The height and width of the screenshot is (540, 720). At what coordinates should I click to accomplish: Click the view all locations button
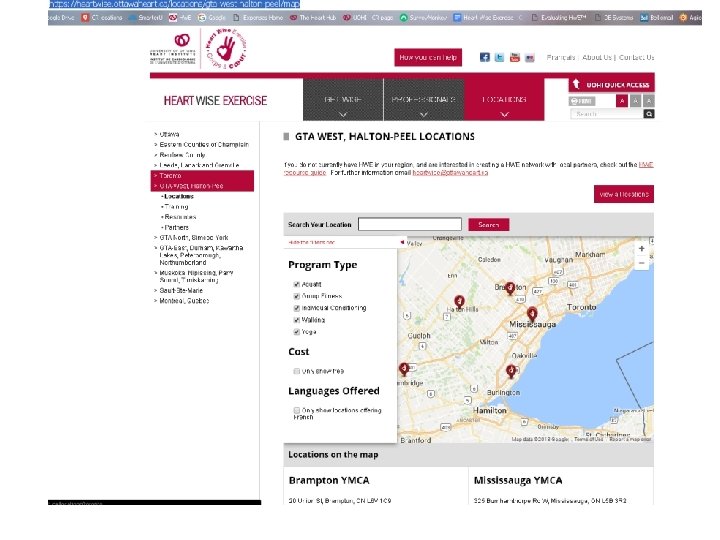pyautogui.click(x=624, y=194)
